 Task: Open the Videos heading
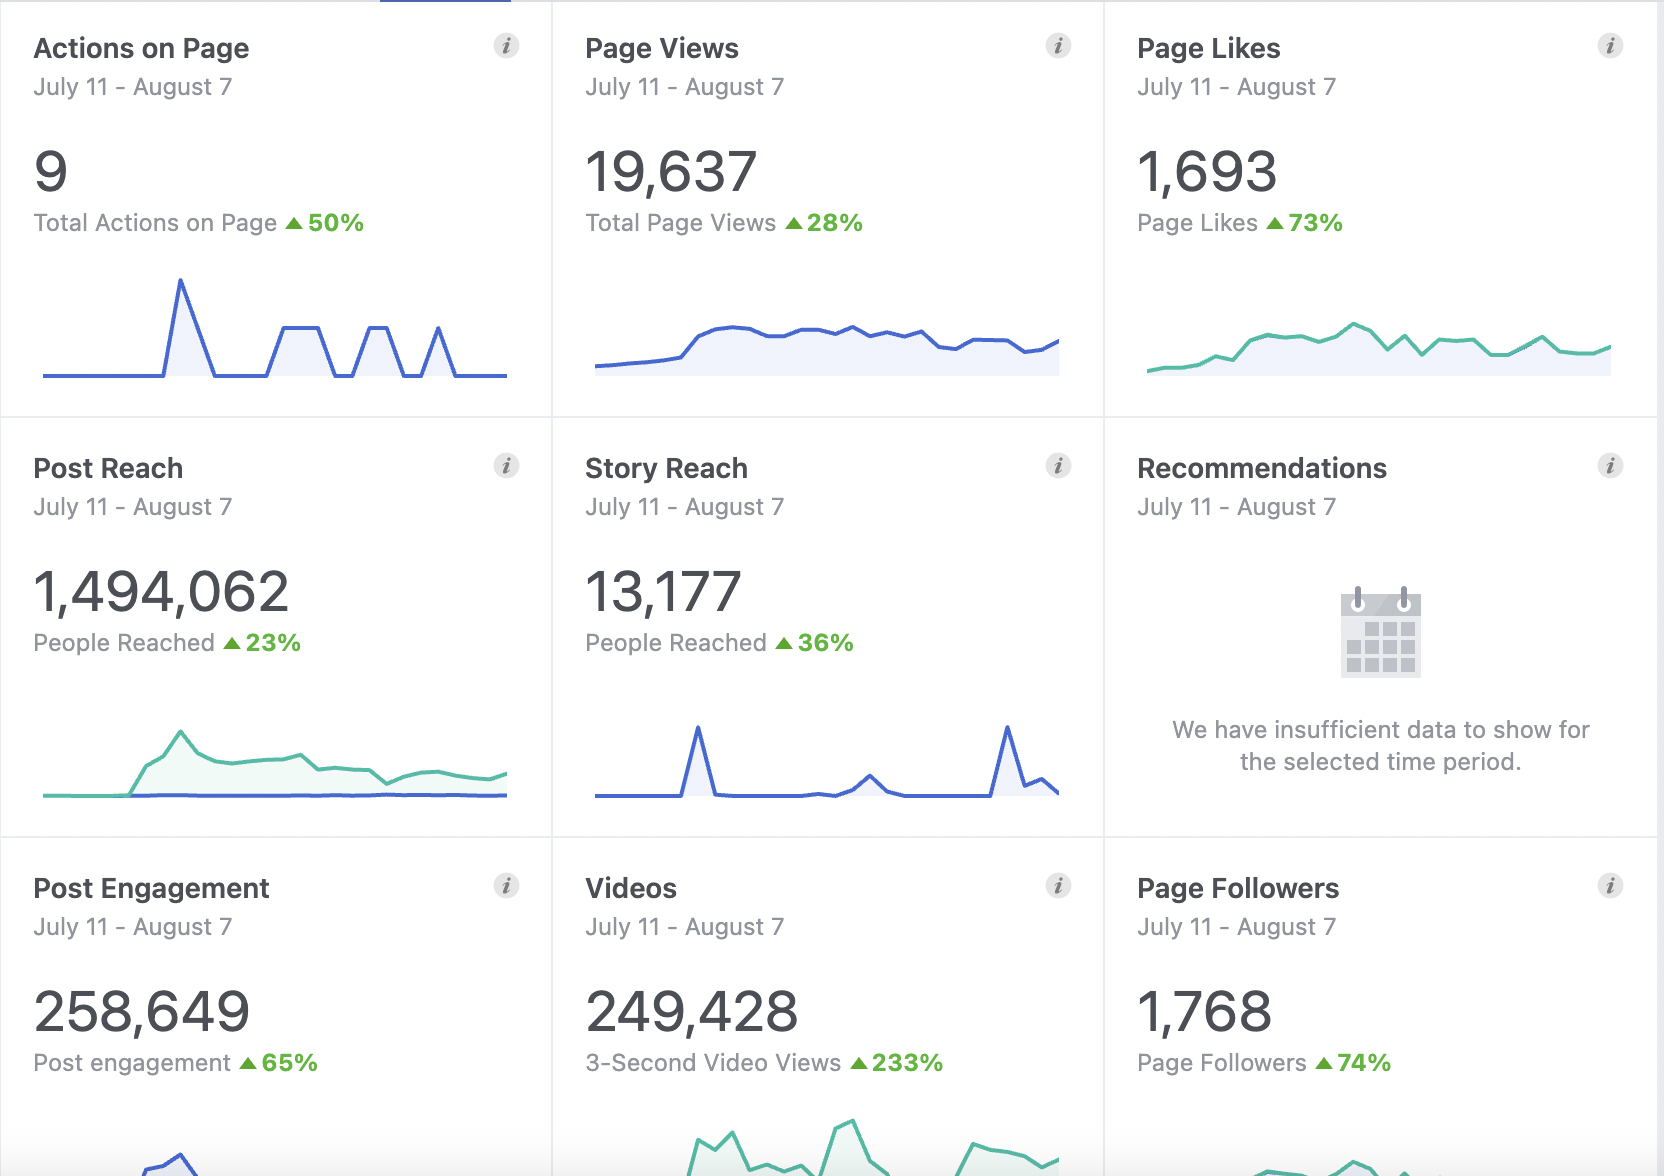631,888
